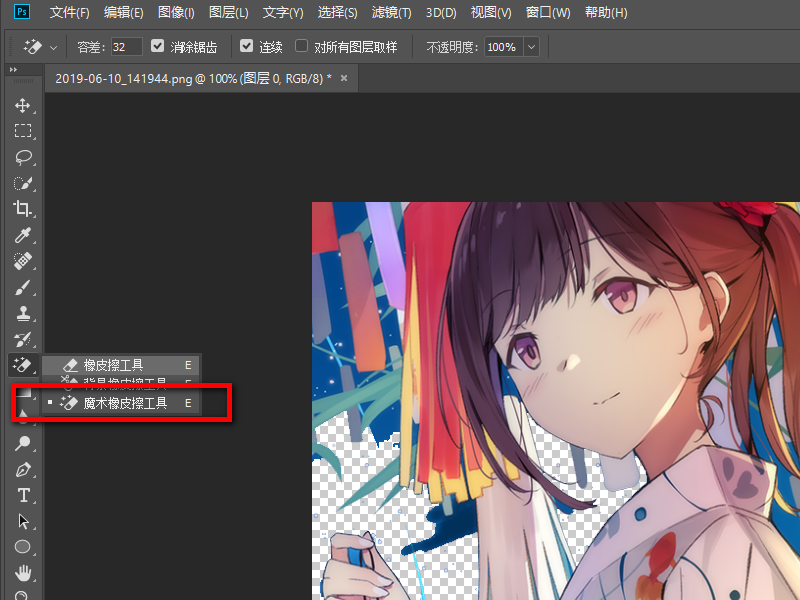Open the opacity slider dropdown arrow
The width and height of the screenshot is (800, 600).
531,47
